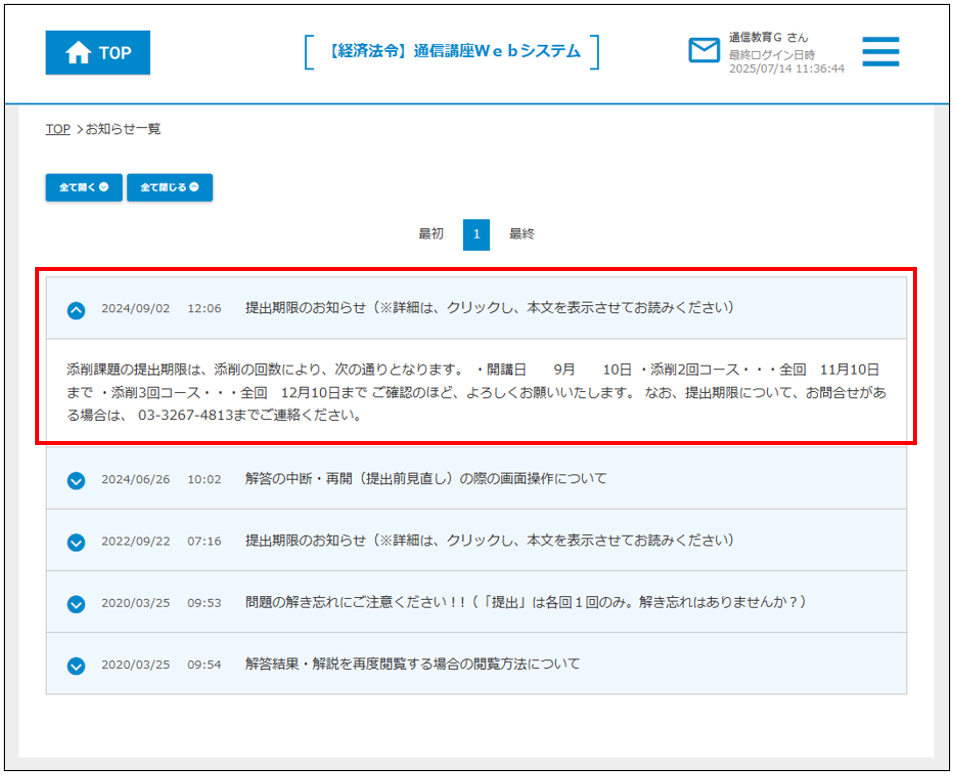Go to 最初 page link
This screenshot has height=777, width=957.
431,234
